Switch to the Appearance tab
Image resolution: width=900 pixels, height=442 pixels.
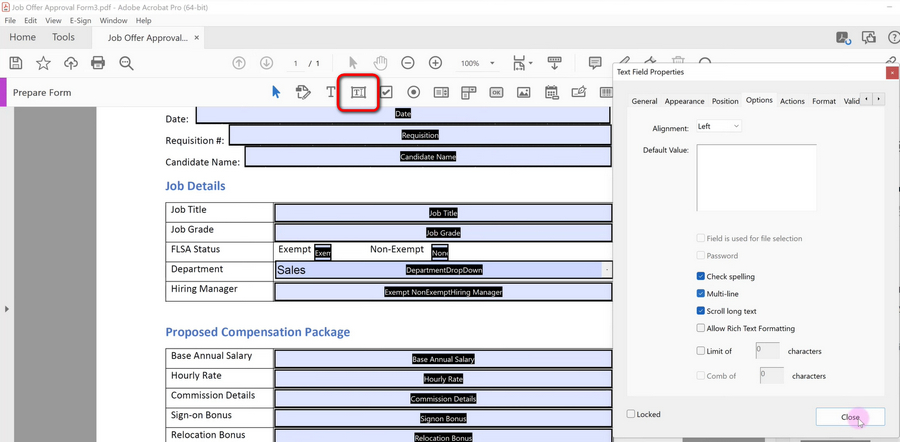(x=684, y=101)
